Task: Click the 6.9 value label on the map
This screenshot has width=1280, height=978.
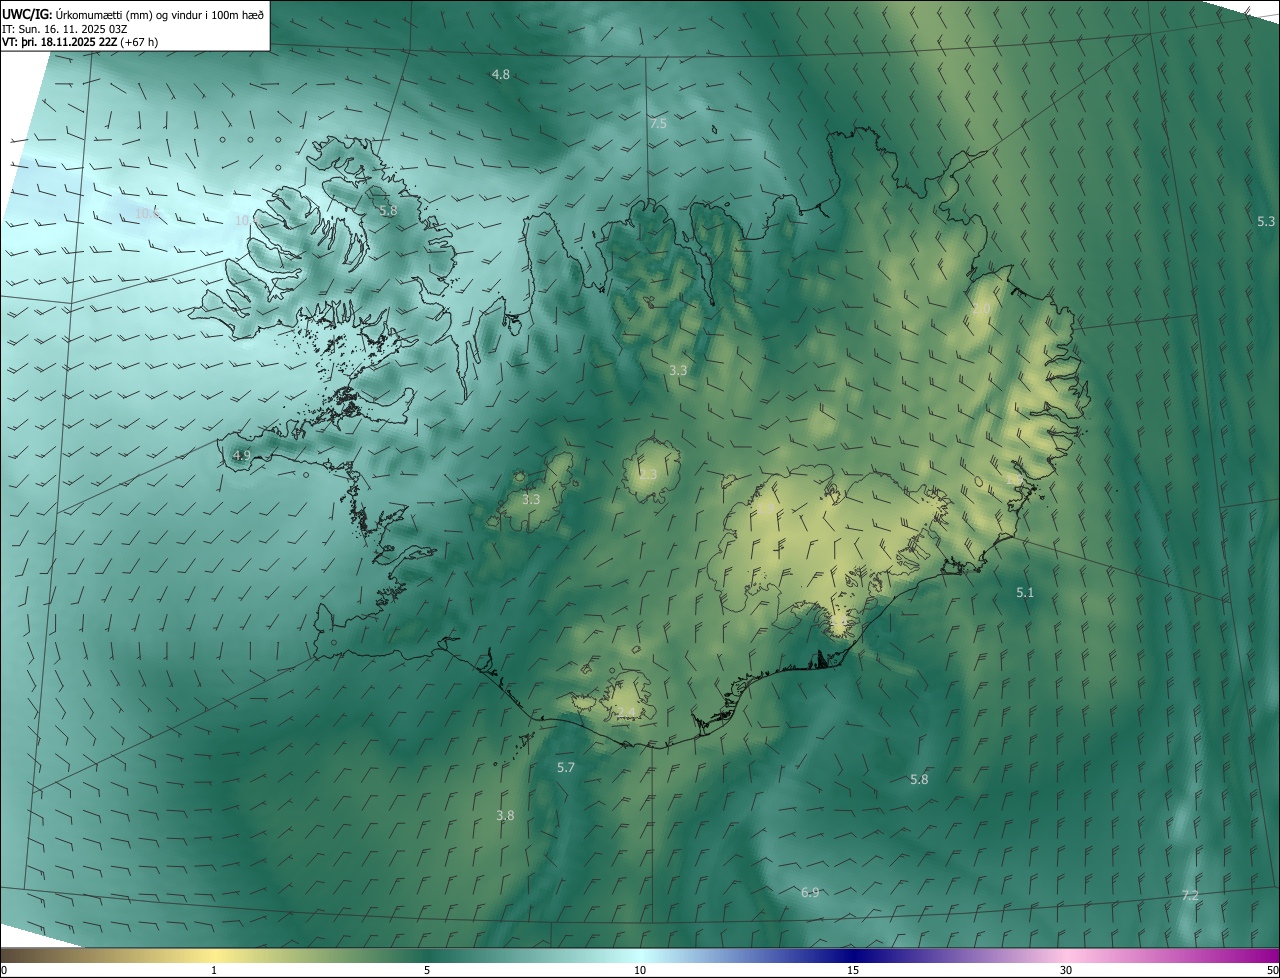Action: pos(811,892)
